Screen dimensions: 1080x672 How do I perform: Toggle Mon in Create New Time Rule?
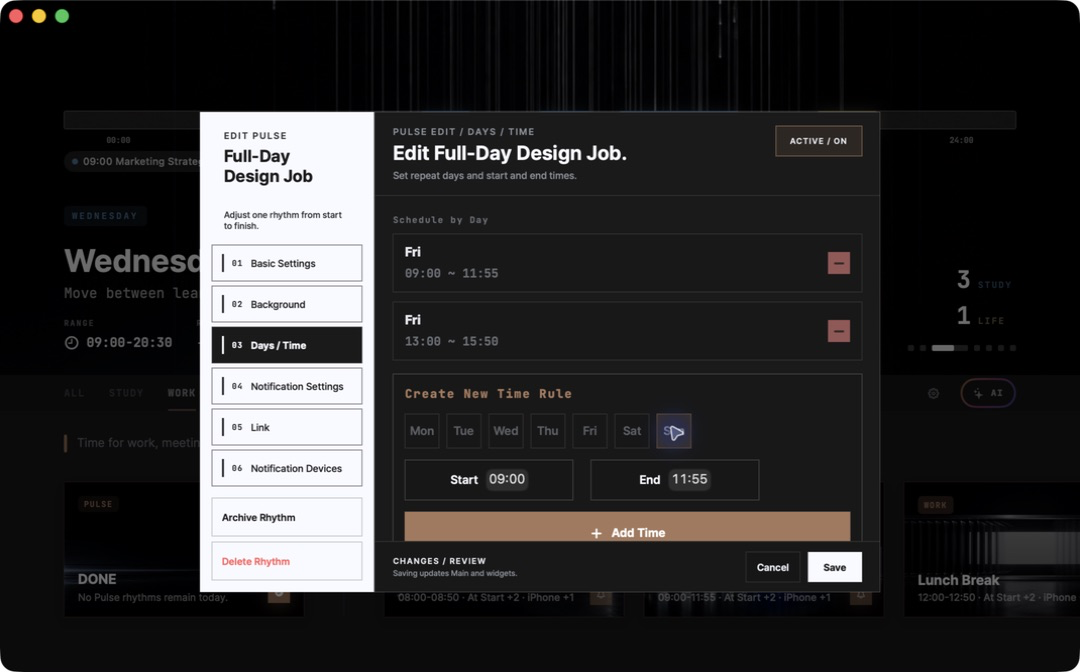click(x=422, y=431)
